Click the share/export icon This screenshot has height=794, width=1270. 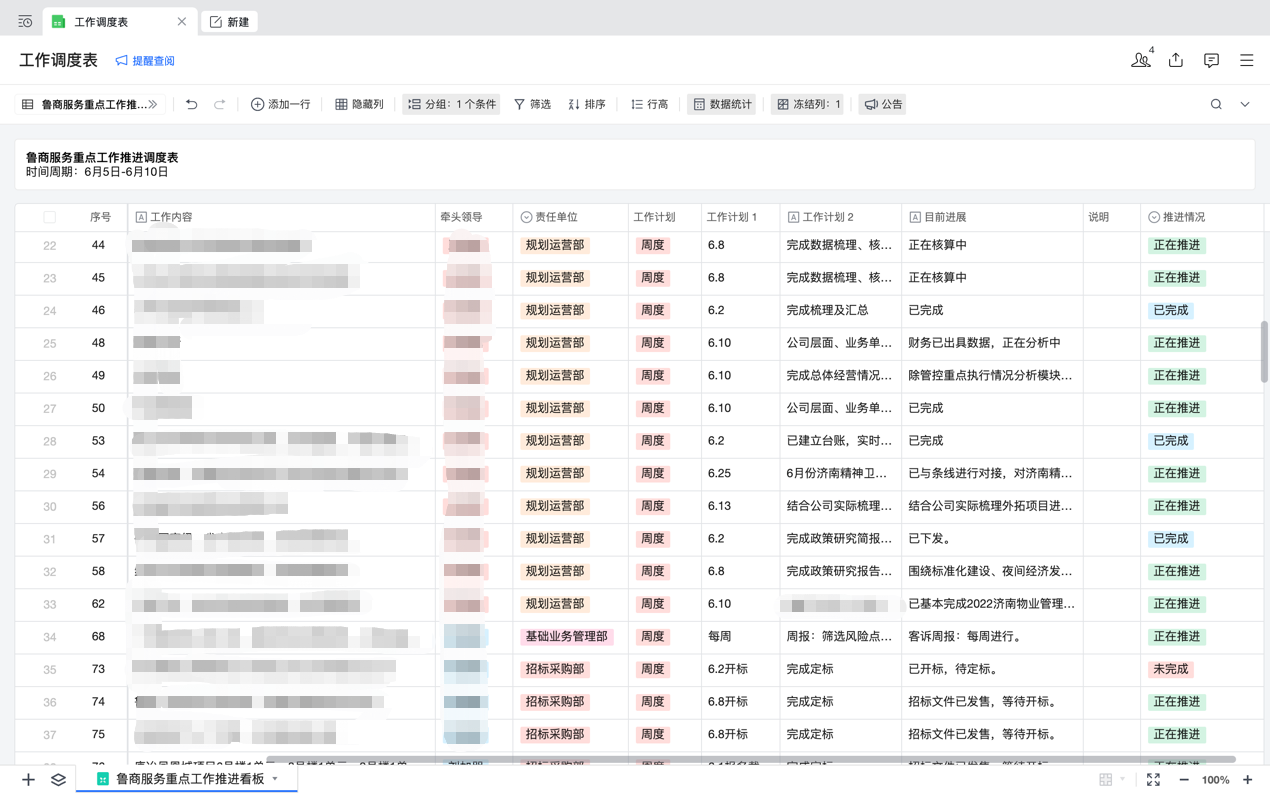(x=1176, y=61)
